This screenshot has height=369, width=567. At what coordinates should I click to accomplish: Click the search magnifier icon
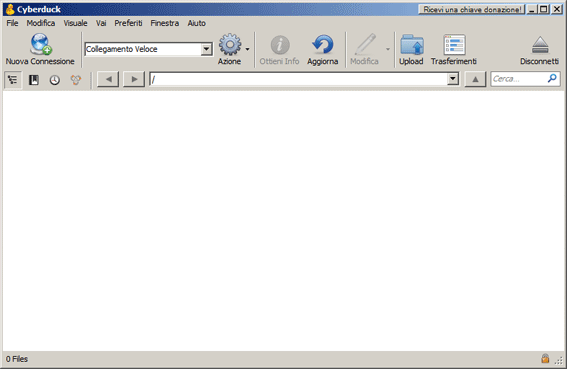tap(552, 78)
